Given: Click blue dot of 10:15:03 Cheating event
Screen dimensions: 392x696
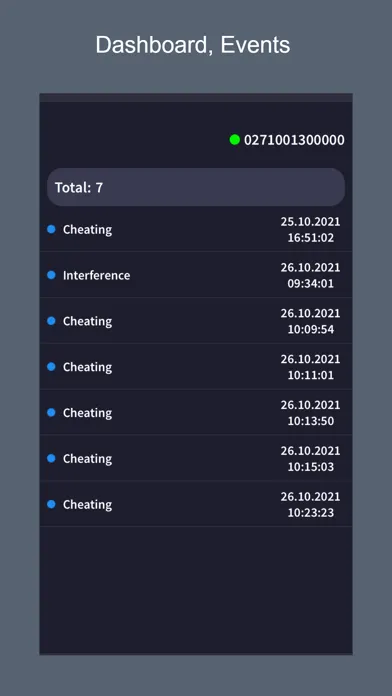Looking at the screenshot, I should [x=51, y=458].
